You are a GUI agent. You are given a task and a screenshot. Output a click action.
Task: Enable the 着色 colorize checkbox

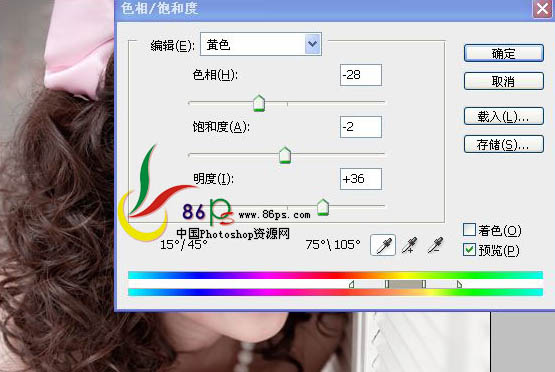(x=469, y=230)
